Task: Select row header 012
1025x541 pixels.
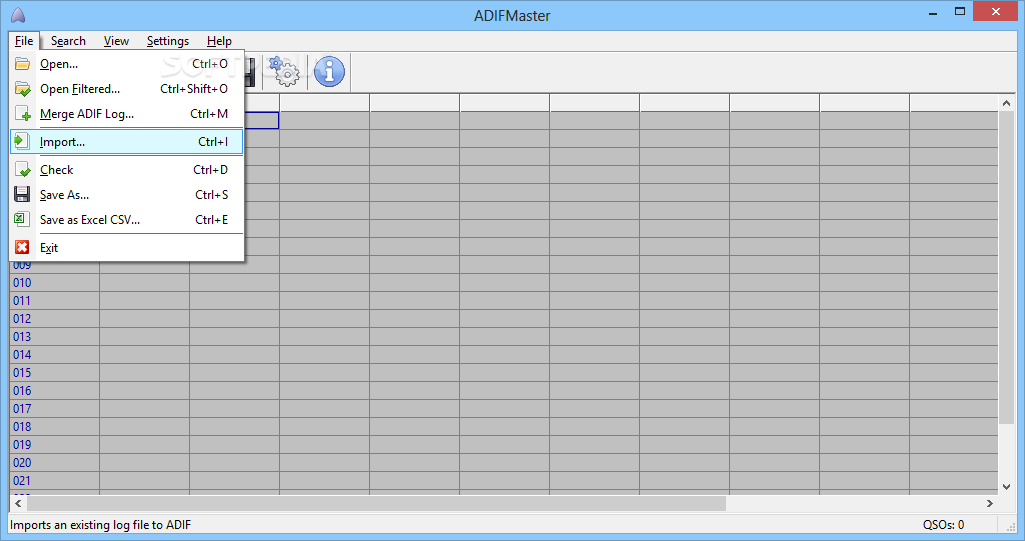Action: pyautogui.click(x=54, y=319)
